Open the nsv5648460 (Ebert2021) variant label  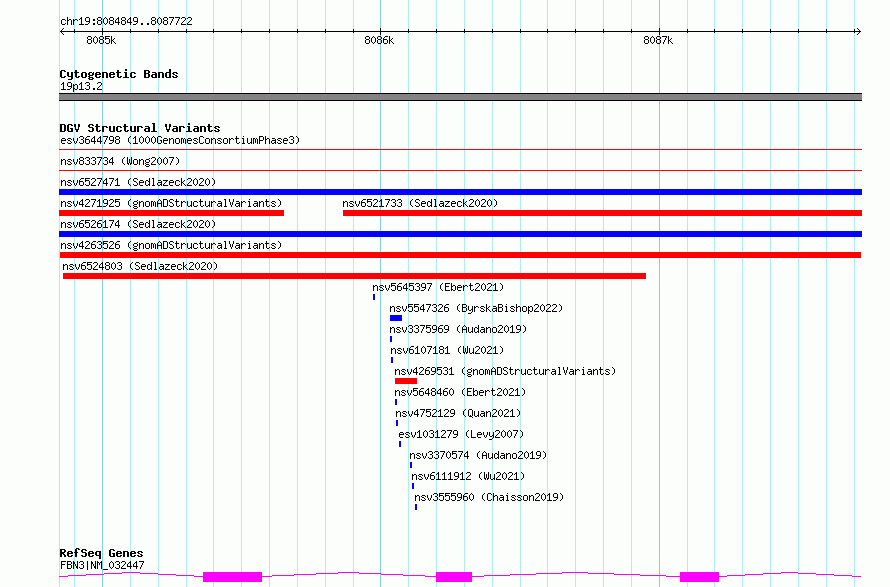(x=460, y=392)
